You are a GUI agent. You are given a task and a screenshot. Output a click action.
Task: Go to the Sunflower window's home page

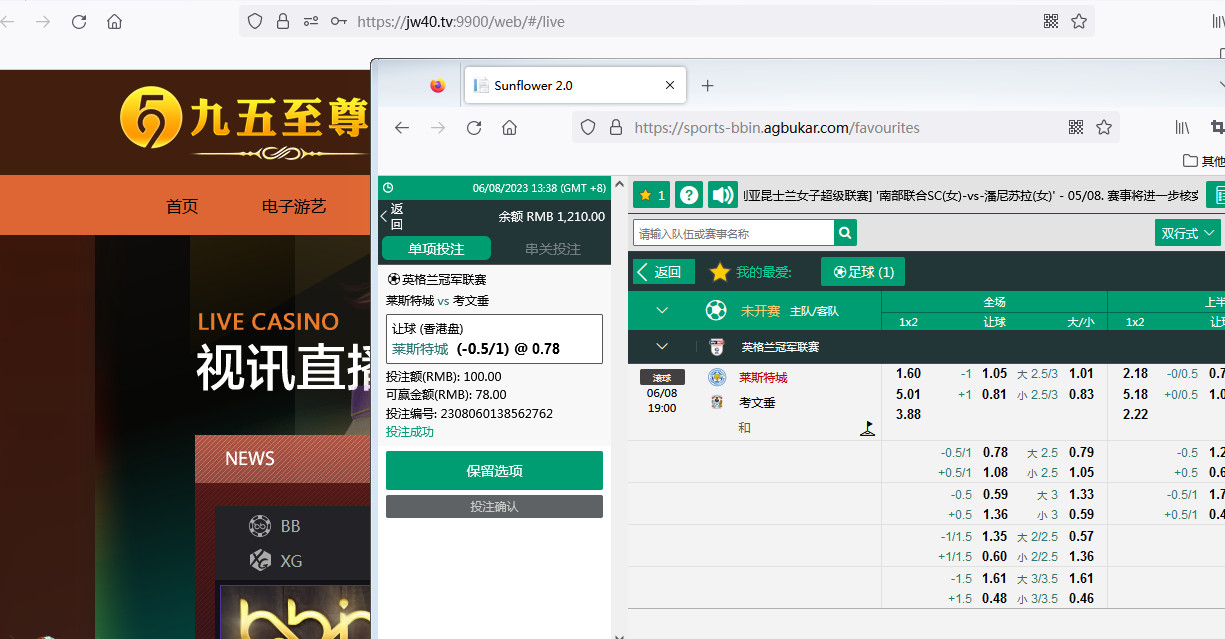(510, 128)
